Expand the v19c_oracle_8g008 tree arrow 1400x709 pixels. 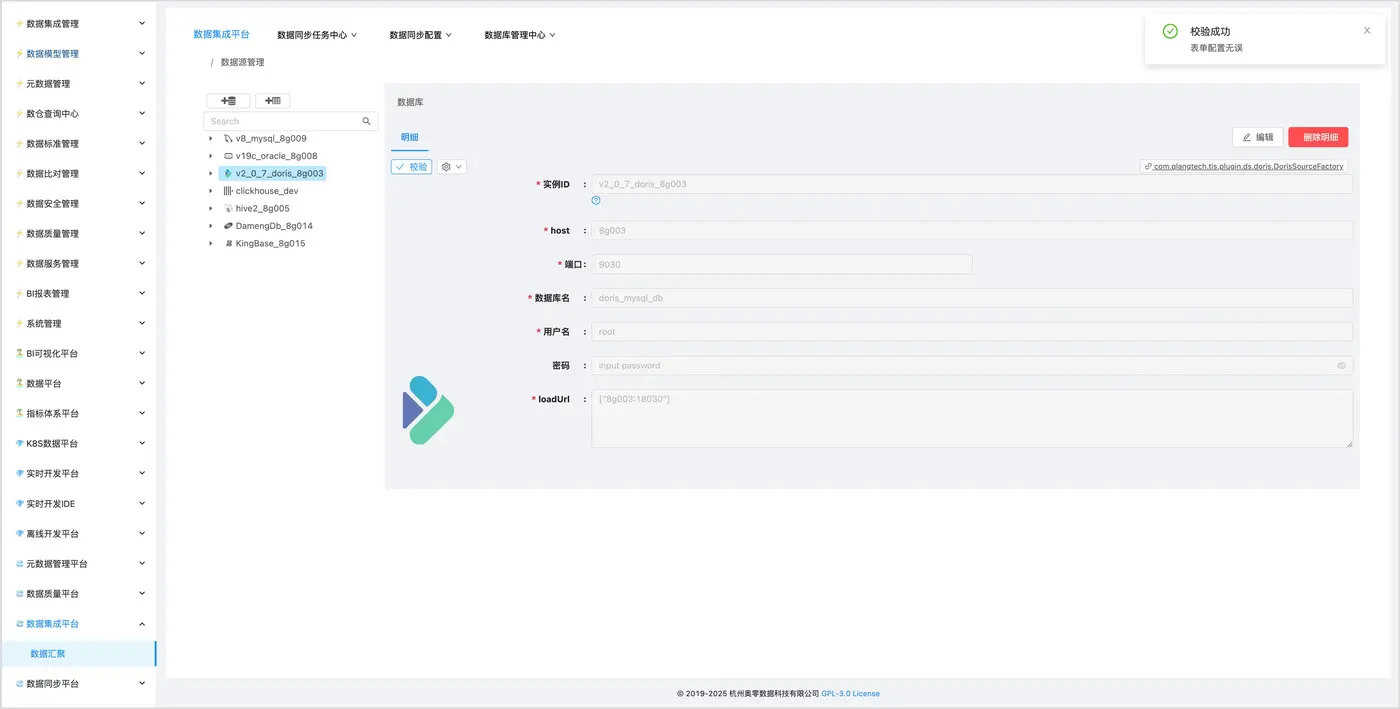click(211, 156)
